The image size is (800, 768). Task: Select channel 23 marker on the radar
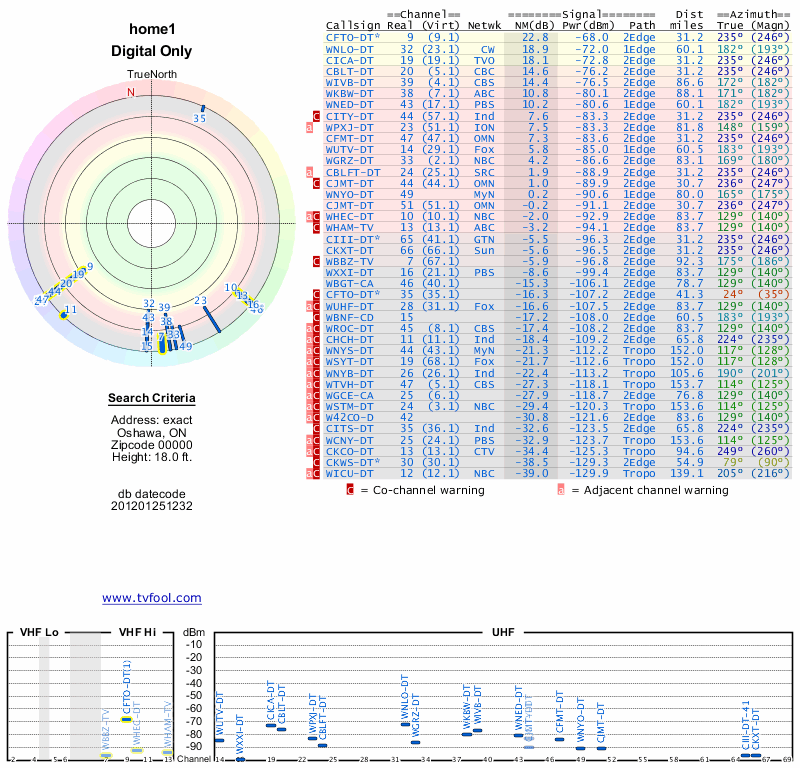[x=212, y=316]
